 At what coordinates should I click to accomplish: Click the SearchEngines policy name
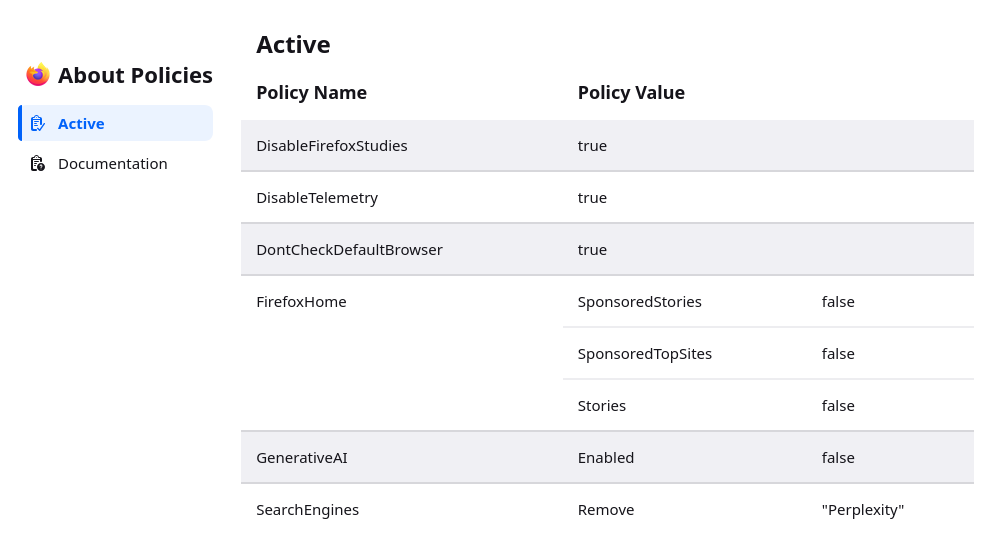pyautogui.click(x=307, y=510)
